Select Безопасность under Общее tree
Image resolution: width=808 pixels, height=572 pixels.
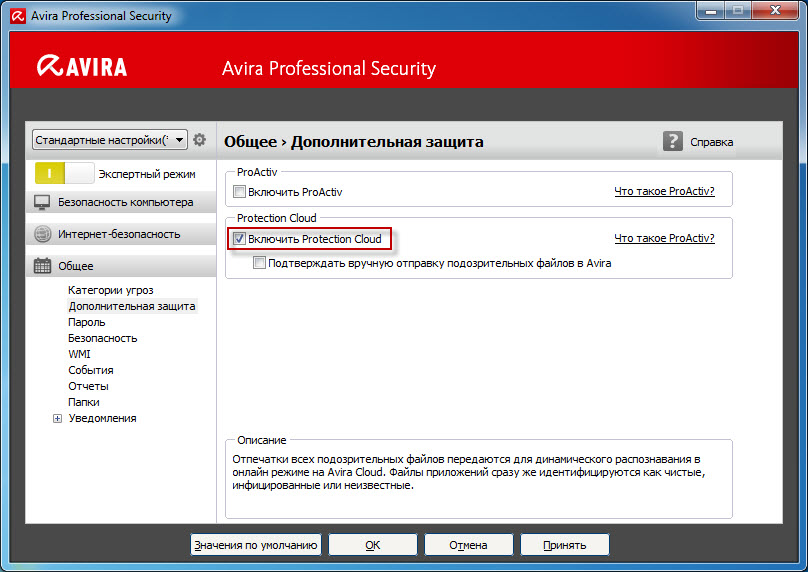click(x=103, y=338)
